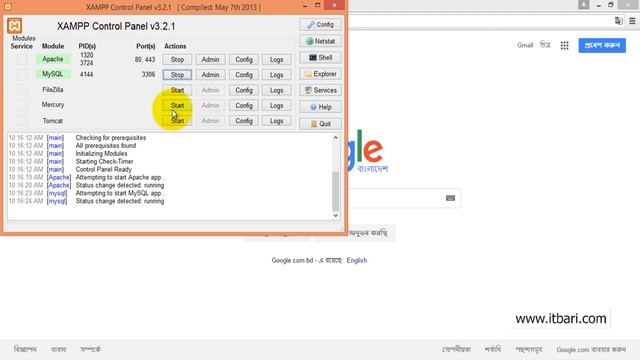Open XAMPP Help button
640x360 pixels.
pos(320,107)
